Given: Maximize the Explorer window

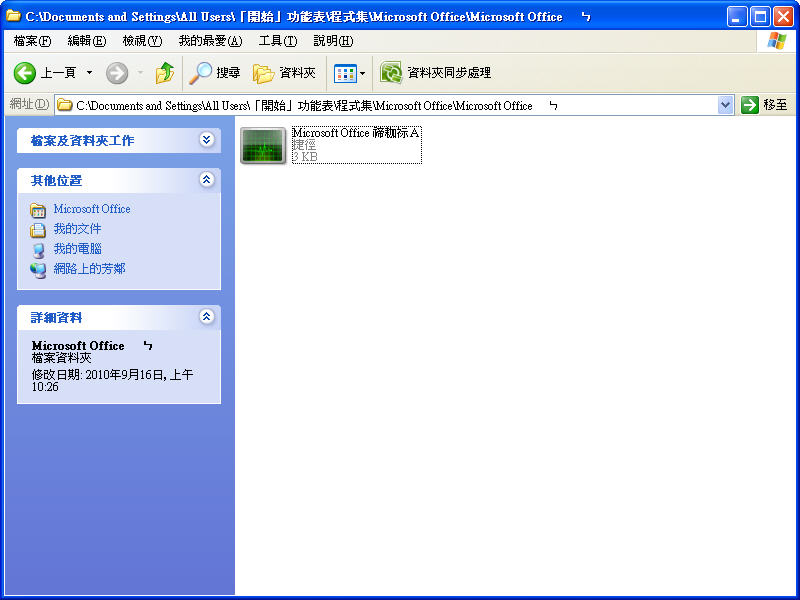Looking at the screenshot, I should point(760,17).
